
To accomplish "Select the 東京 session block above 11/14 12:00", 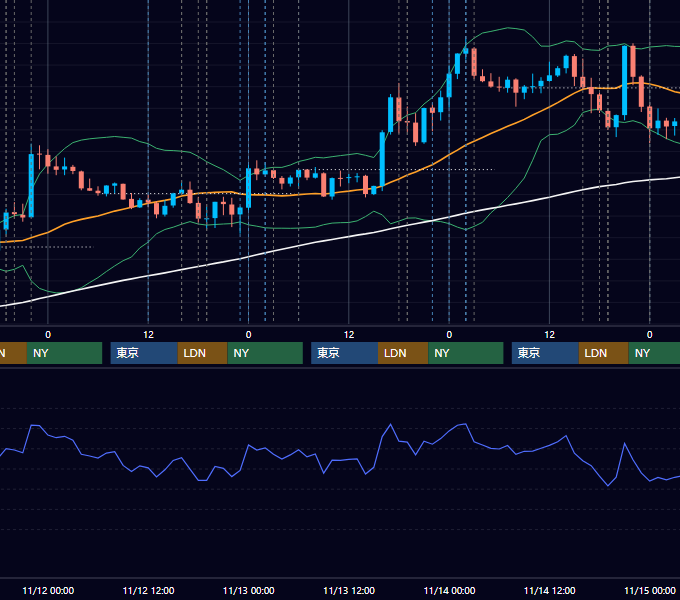I will coord(545,353).
